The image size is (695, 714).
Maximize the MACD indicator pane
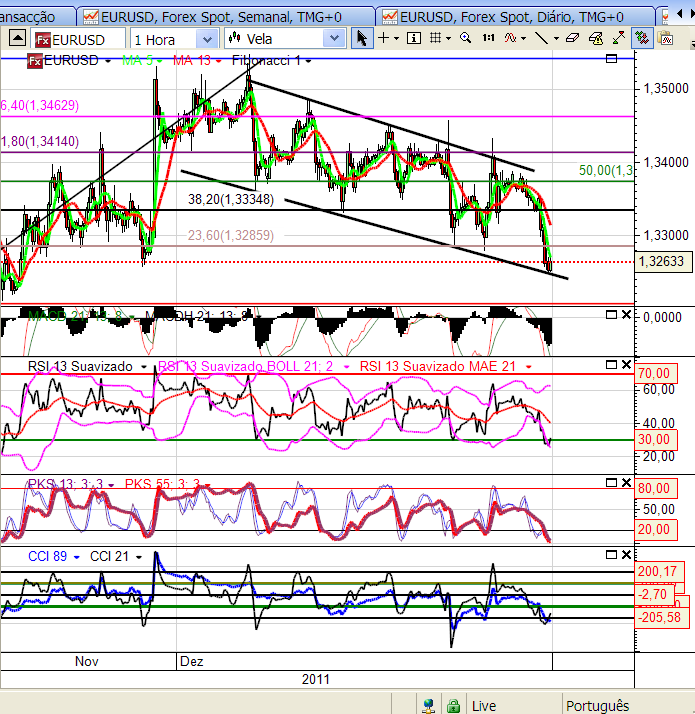click(x=612, y=315)
